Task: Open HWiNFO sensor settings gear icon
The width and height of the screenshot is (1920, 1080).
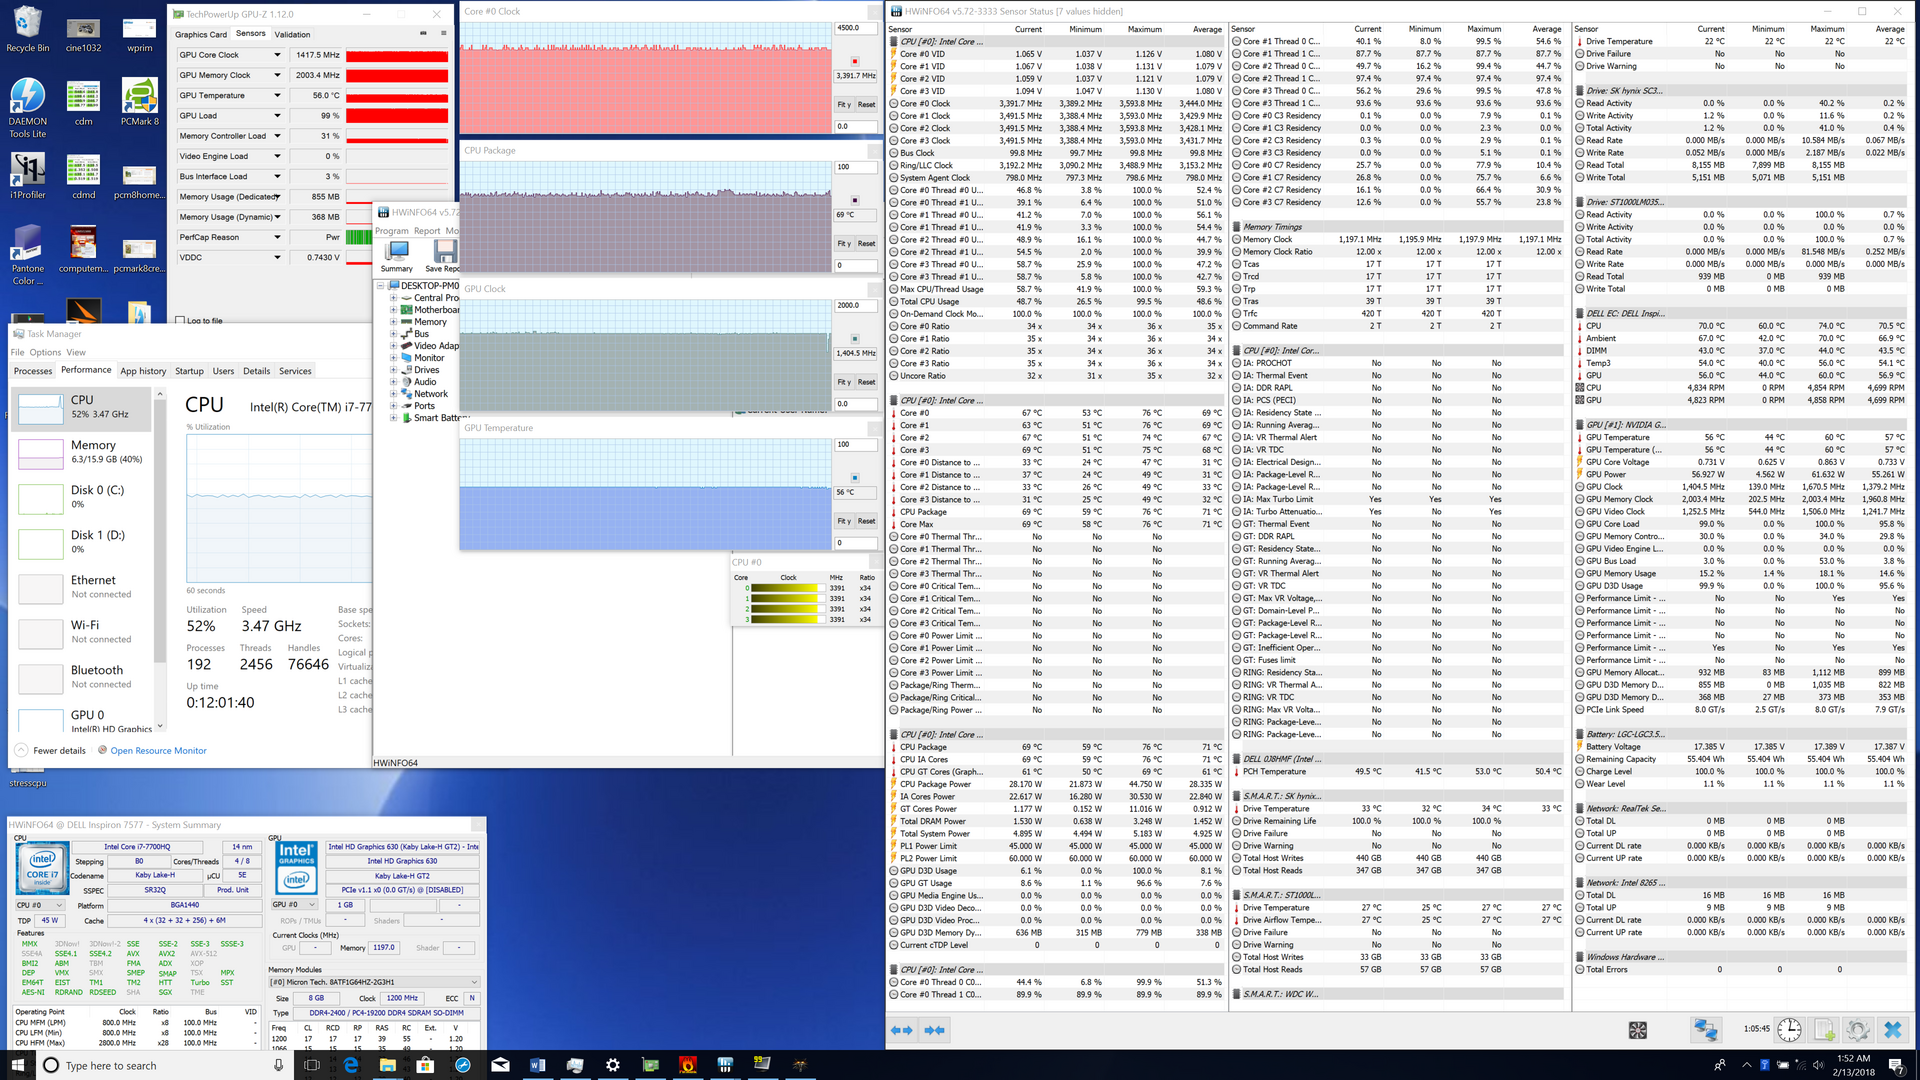Action: pyautogui.click(x=1858, y=1029)
